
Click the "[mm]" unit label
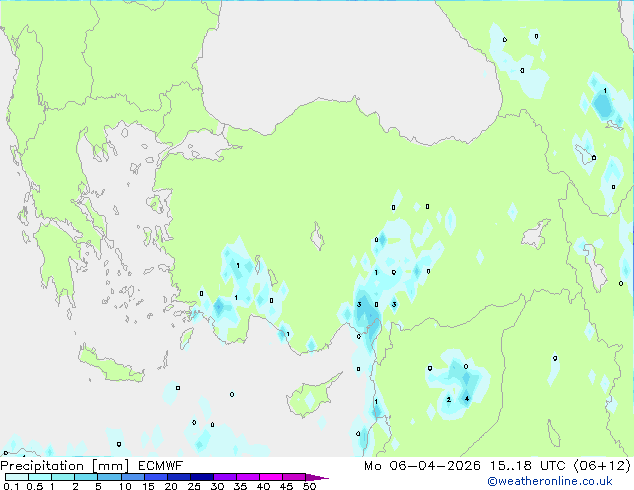(111, 466)
